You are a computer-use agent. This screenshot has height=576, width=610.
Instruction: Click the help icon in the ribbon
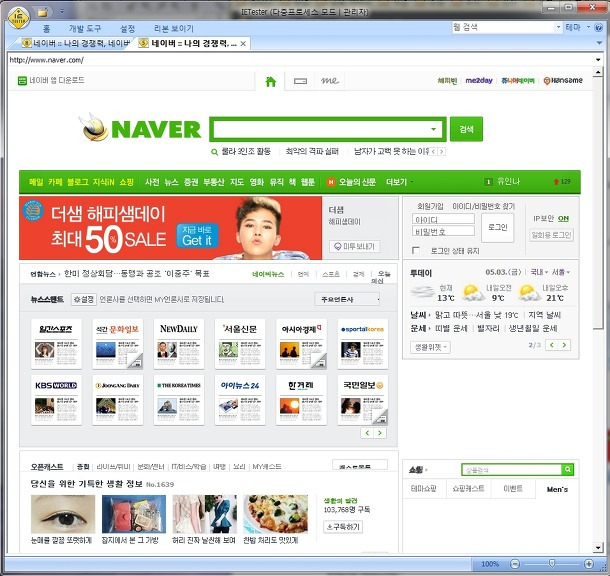click(599, 27)
